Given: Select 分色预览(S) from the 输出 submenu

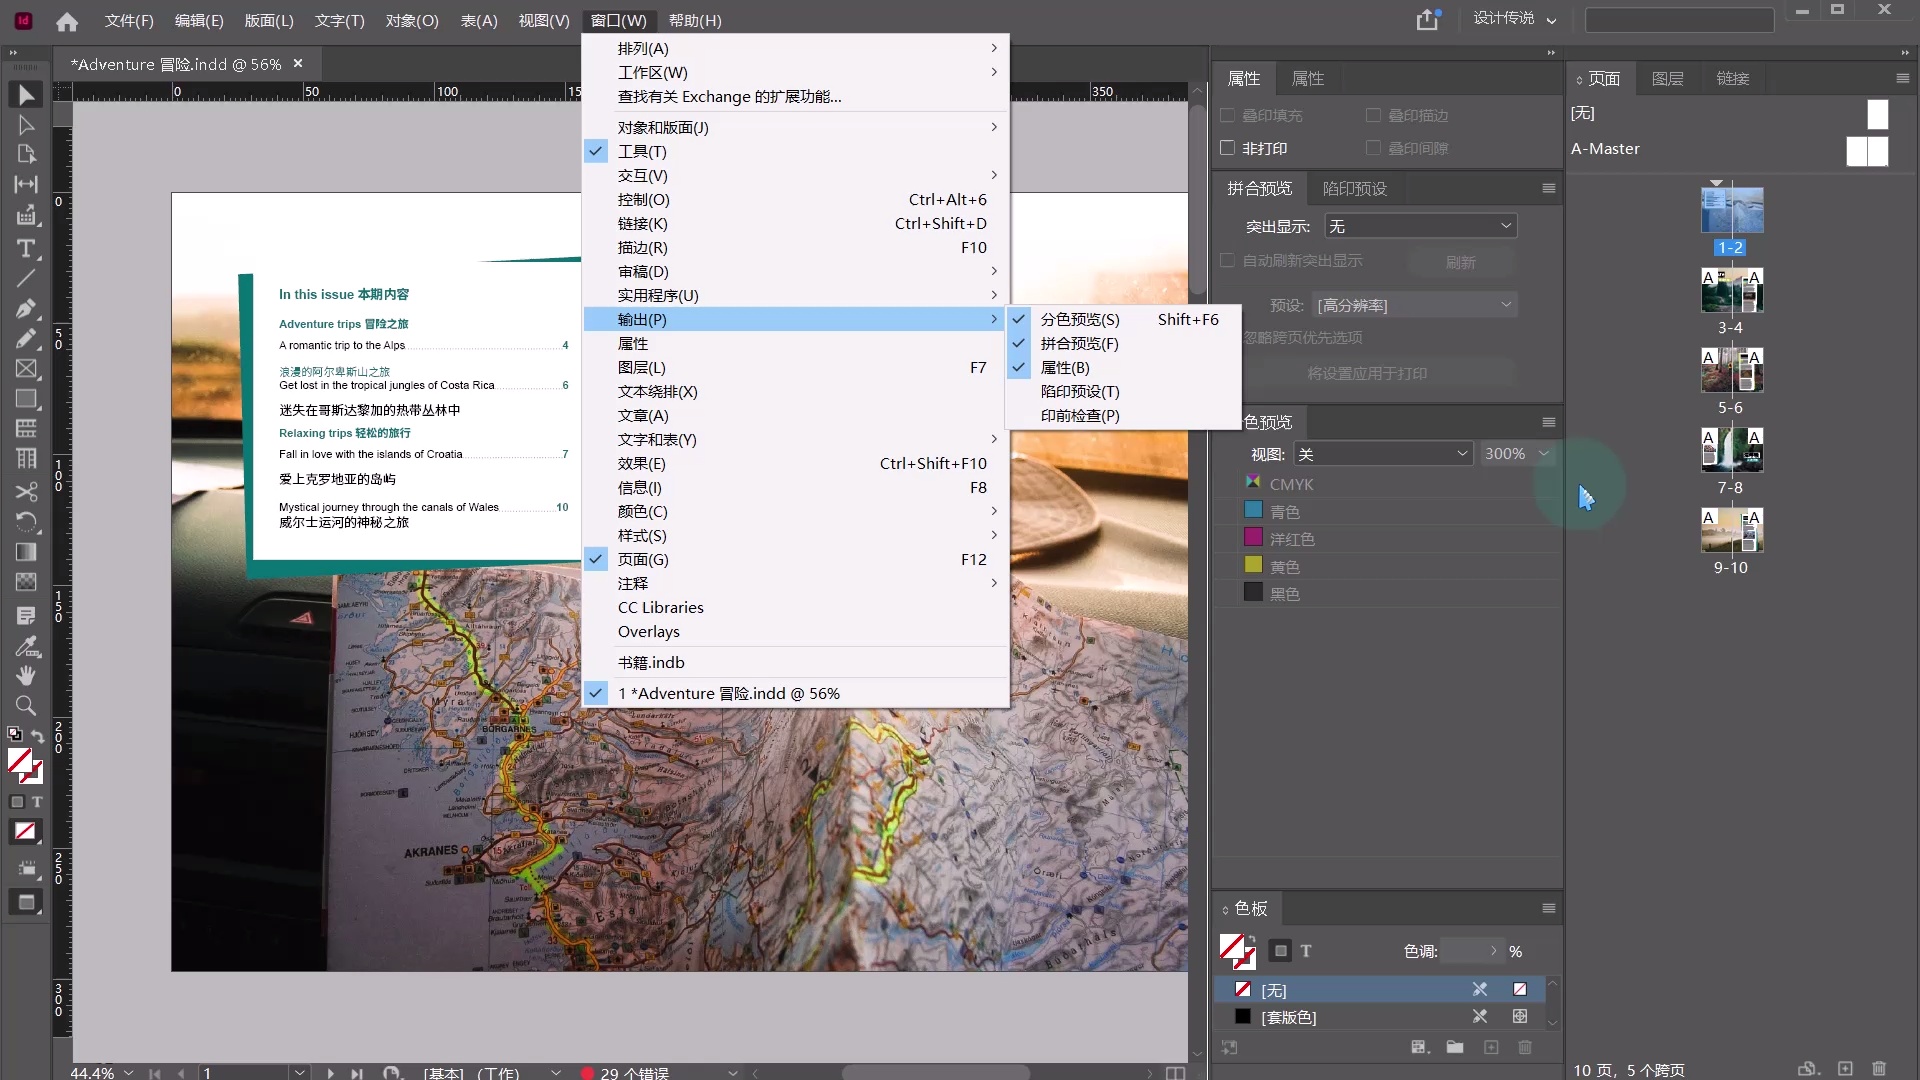Looking at the screenshot, I should pos(1080,319).
